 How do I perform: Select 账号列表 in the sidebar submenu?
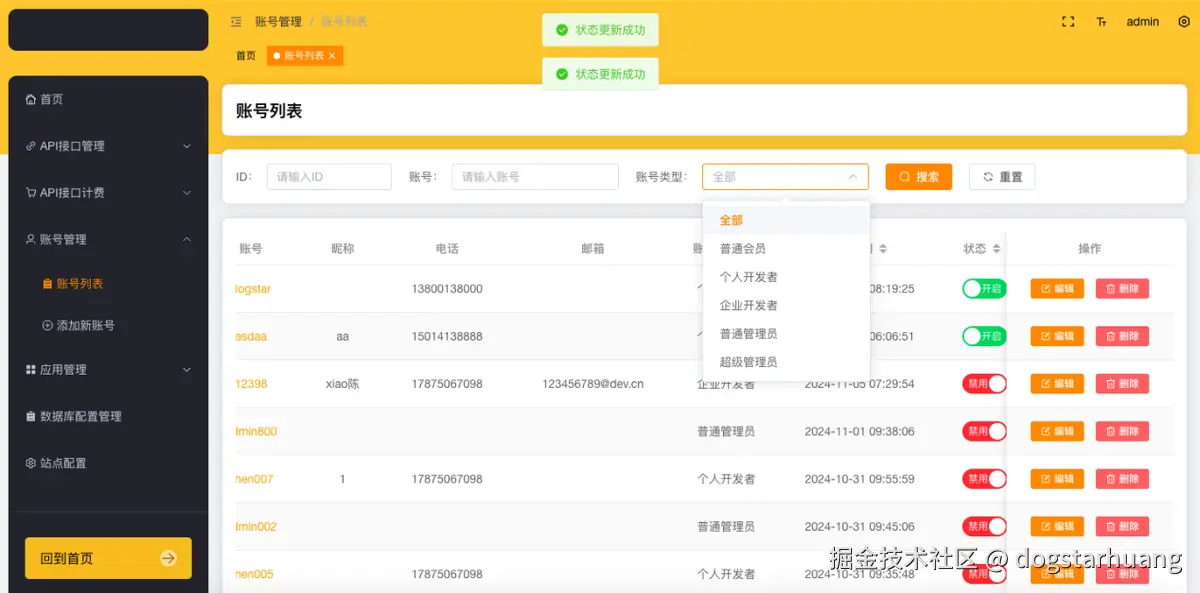(108, 283)
